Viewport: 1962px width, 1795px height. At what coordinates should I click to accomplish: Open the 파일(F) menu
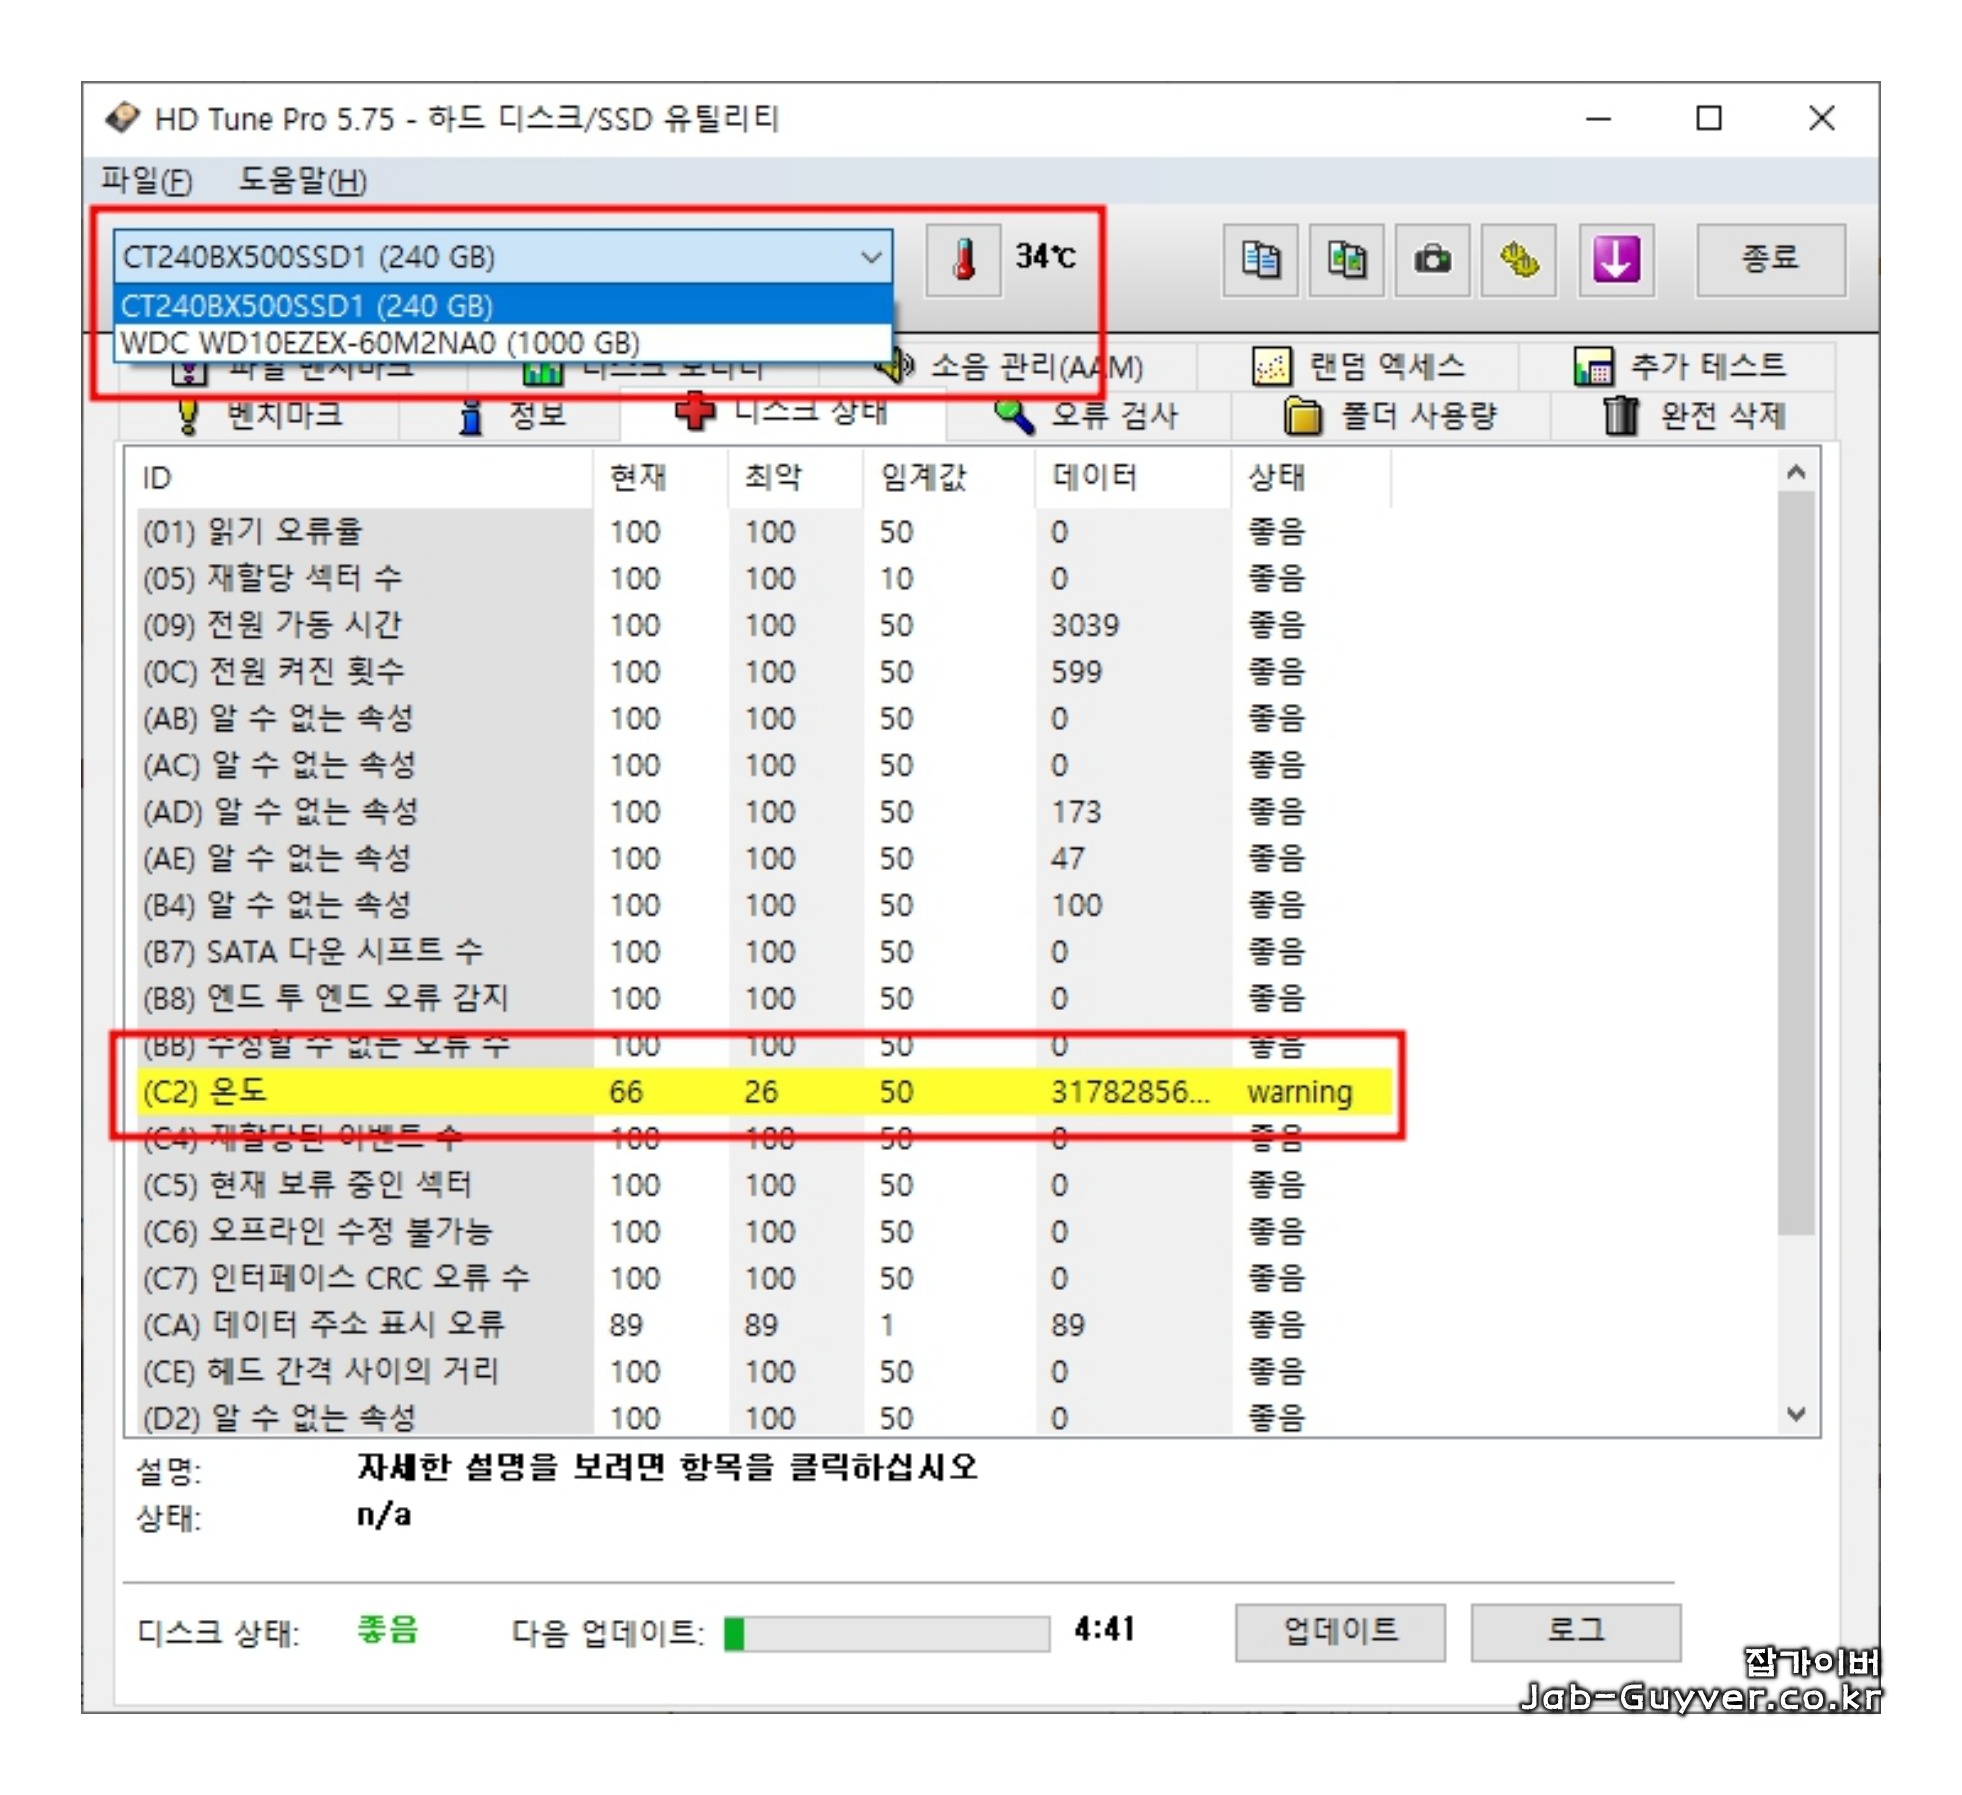point(146,181)
